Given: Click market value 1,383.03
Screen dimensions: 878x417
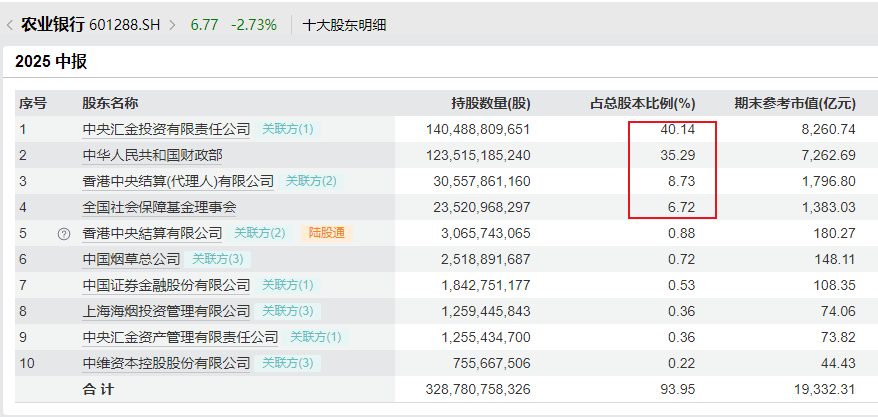Looking at the screenshot, I should point(828,208).
